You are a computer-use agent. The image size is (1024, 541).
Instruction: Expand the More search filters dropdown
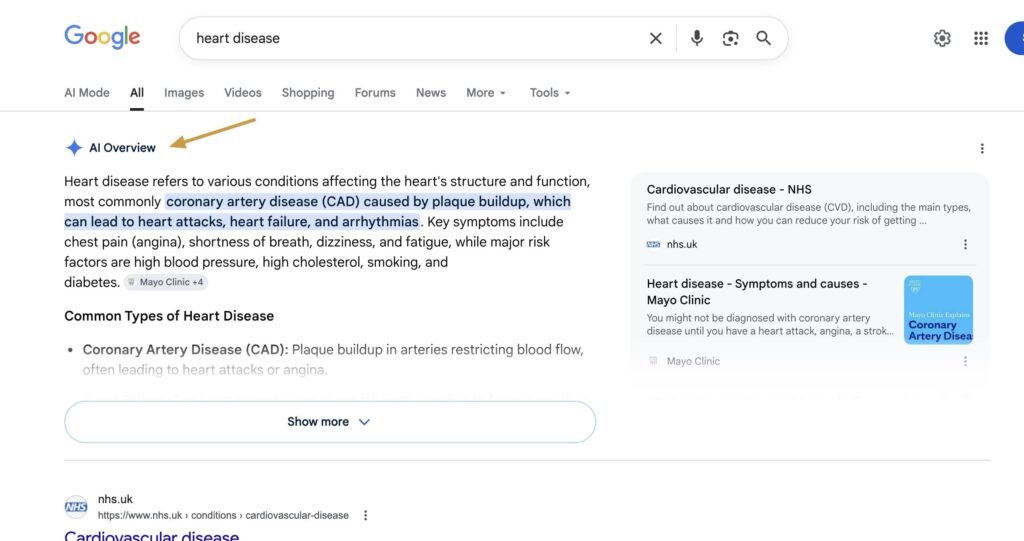pos(486,93)
